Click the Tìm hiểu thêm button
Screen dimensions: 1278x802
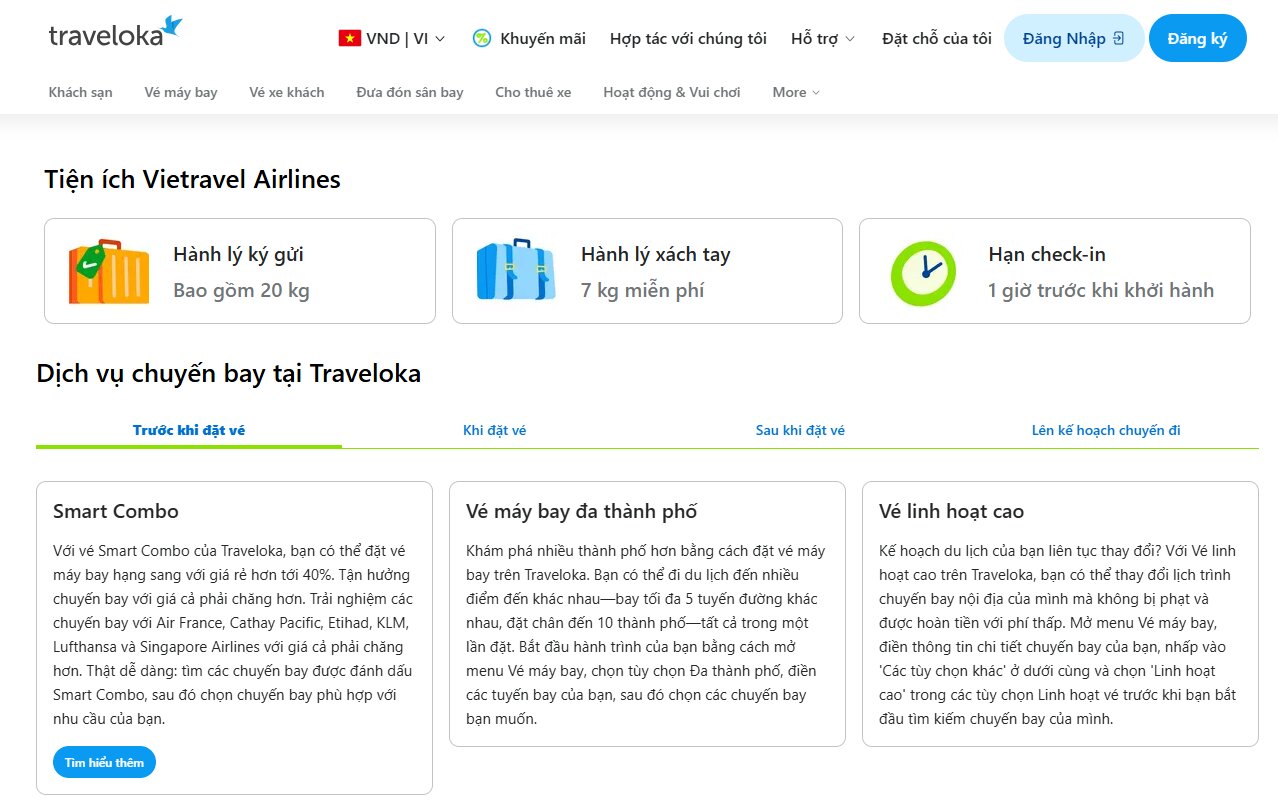tap(104, 762)
